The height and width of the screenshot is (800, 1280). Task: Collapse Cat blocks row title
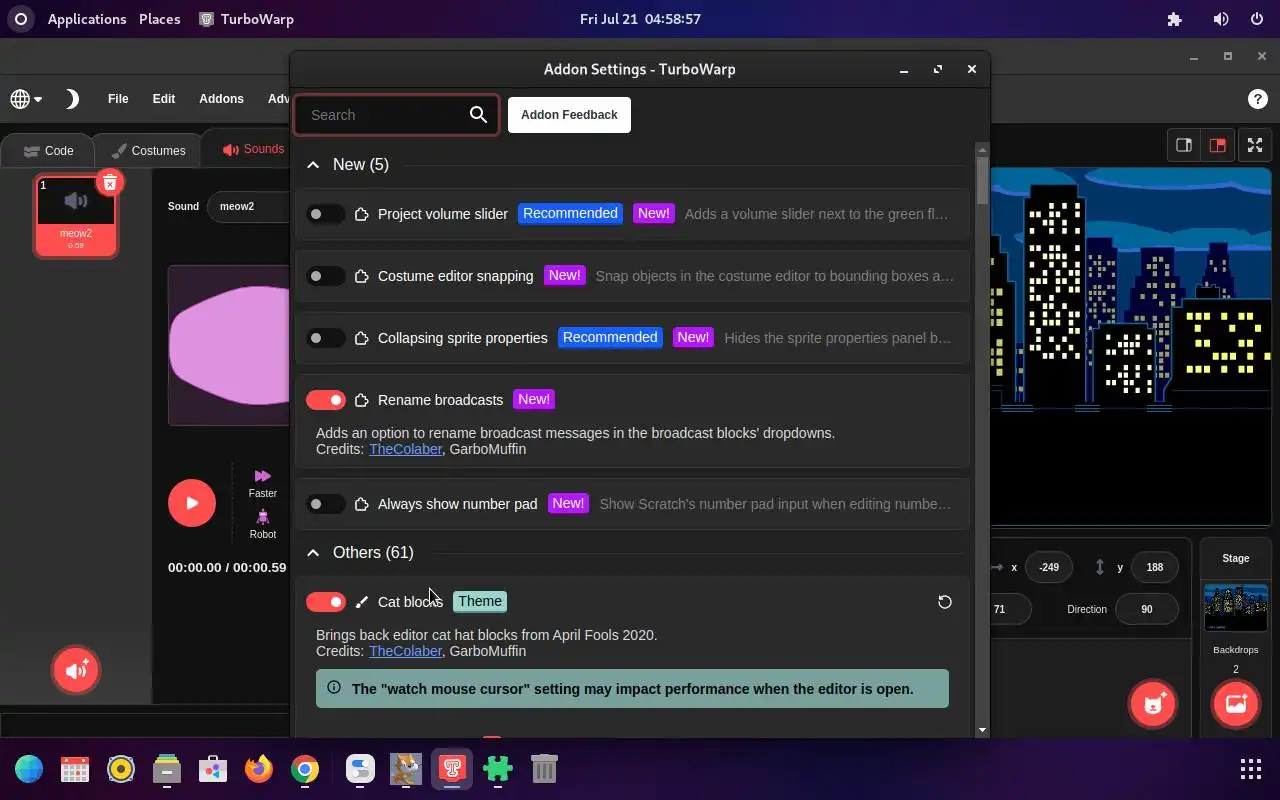[x=410, y=602]
